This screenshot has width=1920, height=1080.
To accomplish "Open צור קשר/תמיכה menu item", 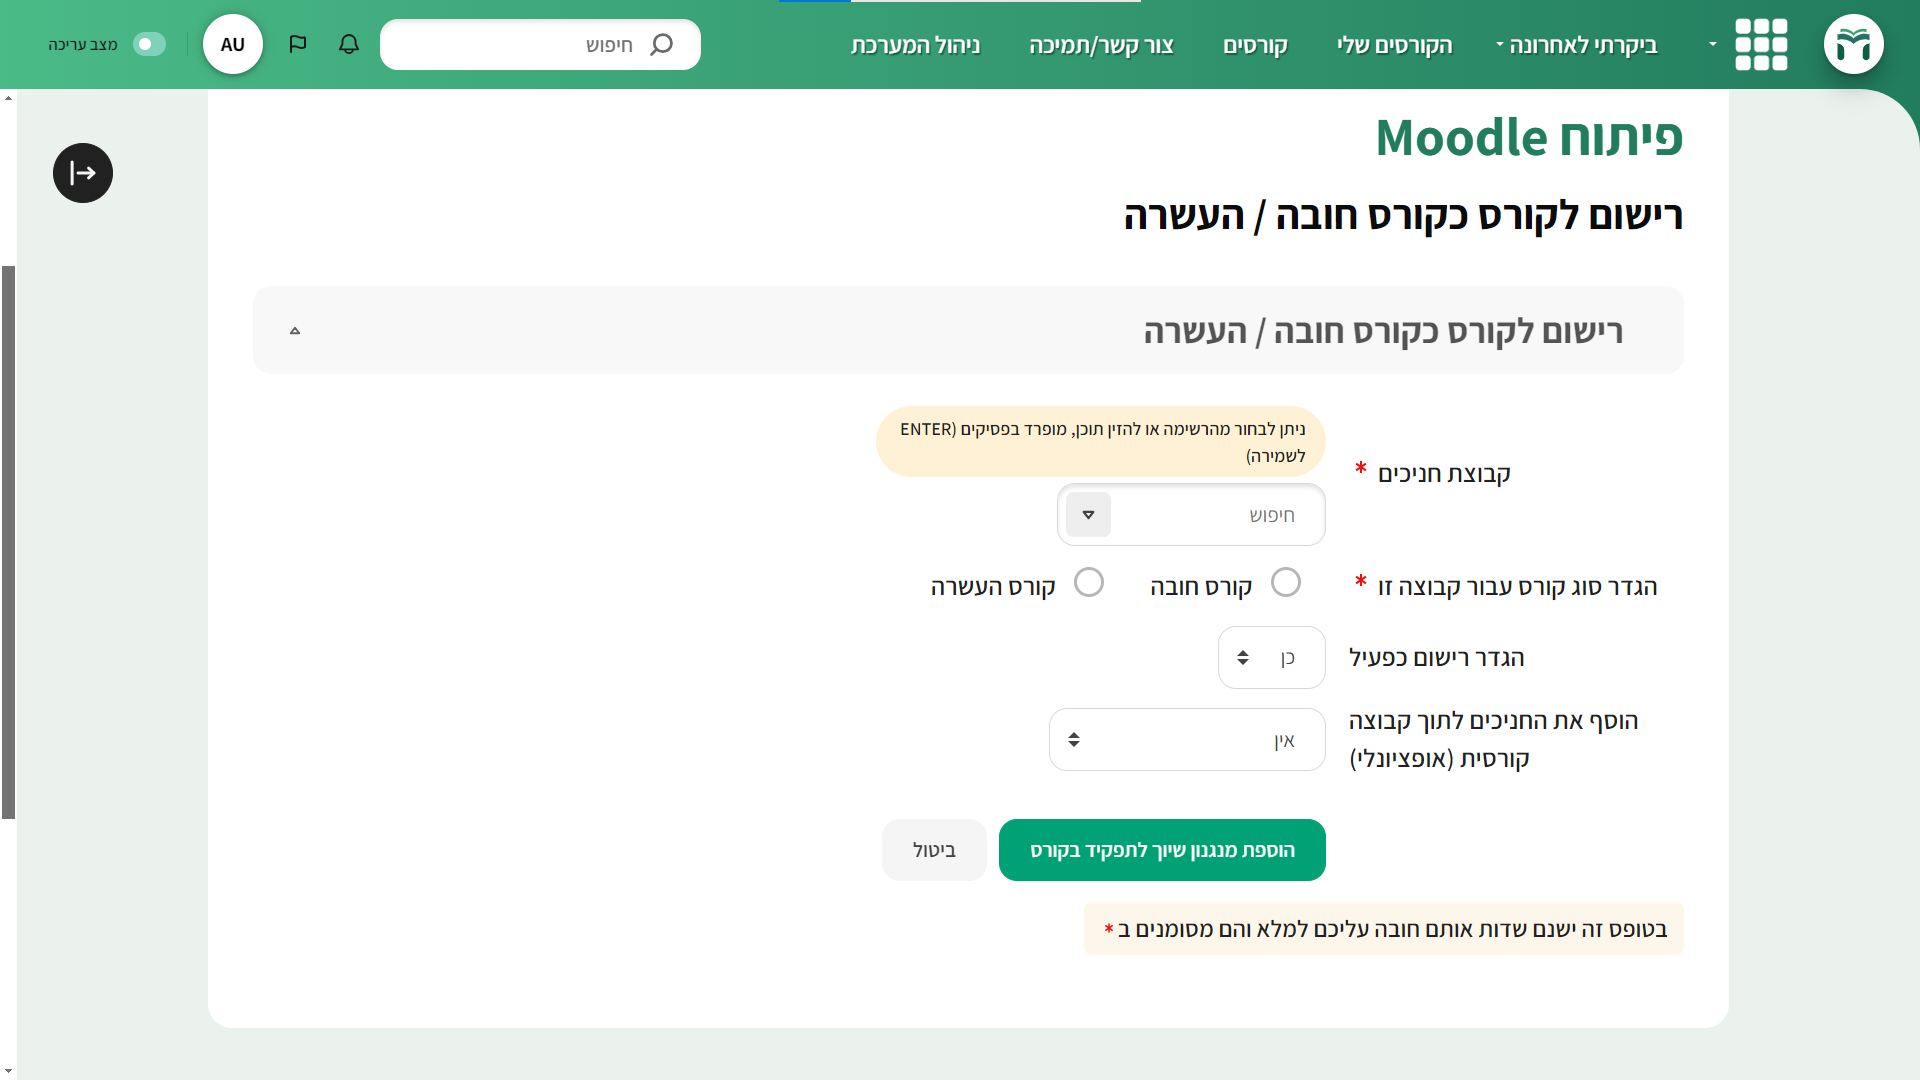I will click(1101, 45).
